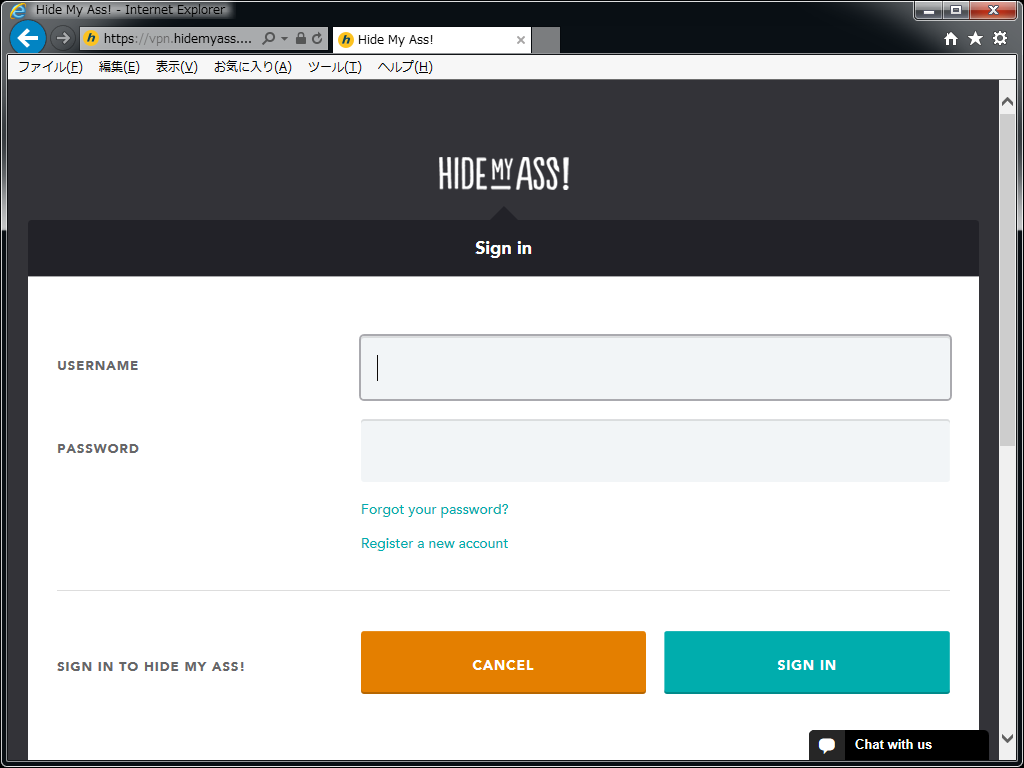Refresh the page with reload icon
The height and width of the screenshot is (768, 1024).
coord(317,39)
